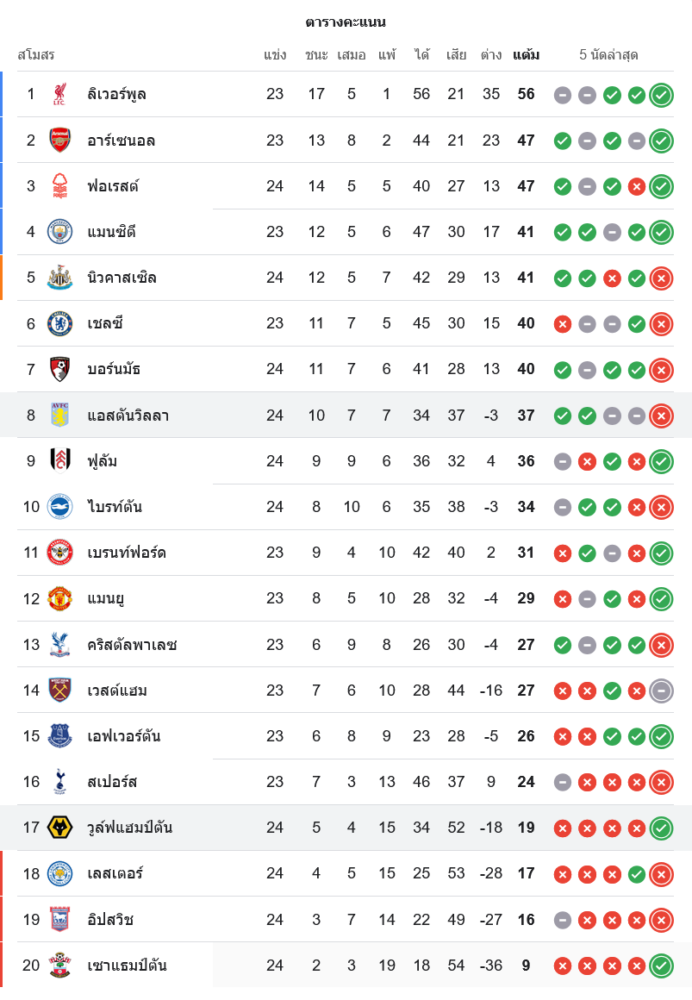This screenshot has height=1000, width=692.
Task: Click Liverpool's most recent win icon
Action: (661, 95)
